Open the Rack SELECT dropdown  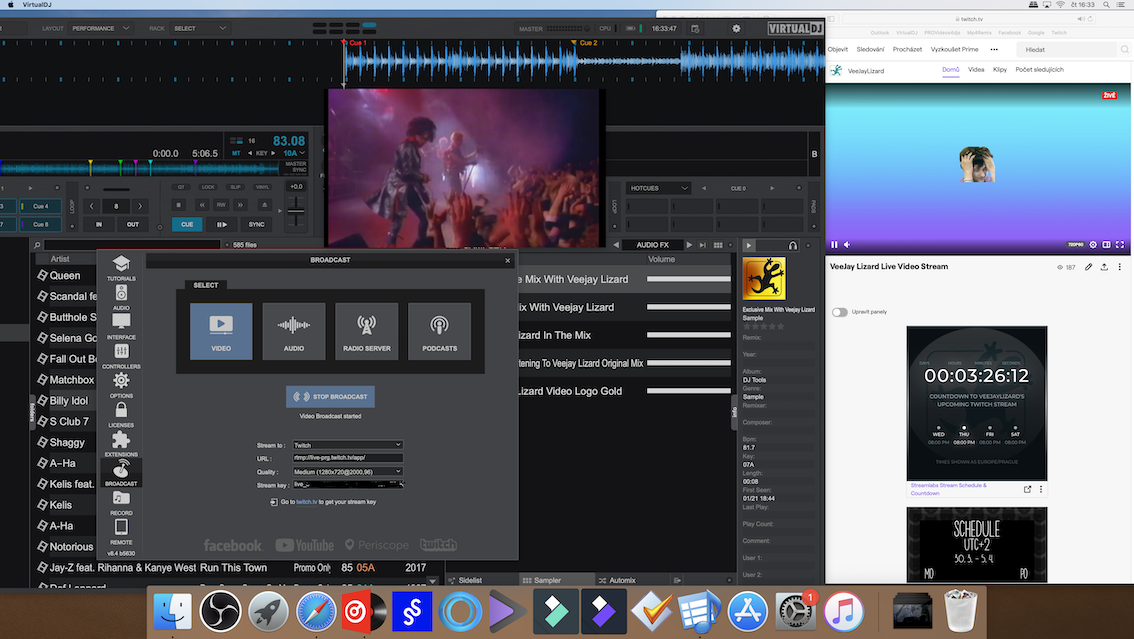tap(199, 29)
